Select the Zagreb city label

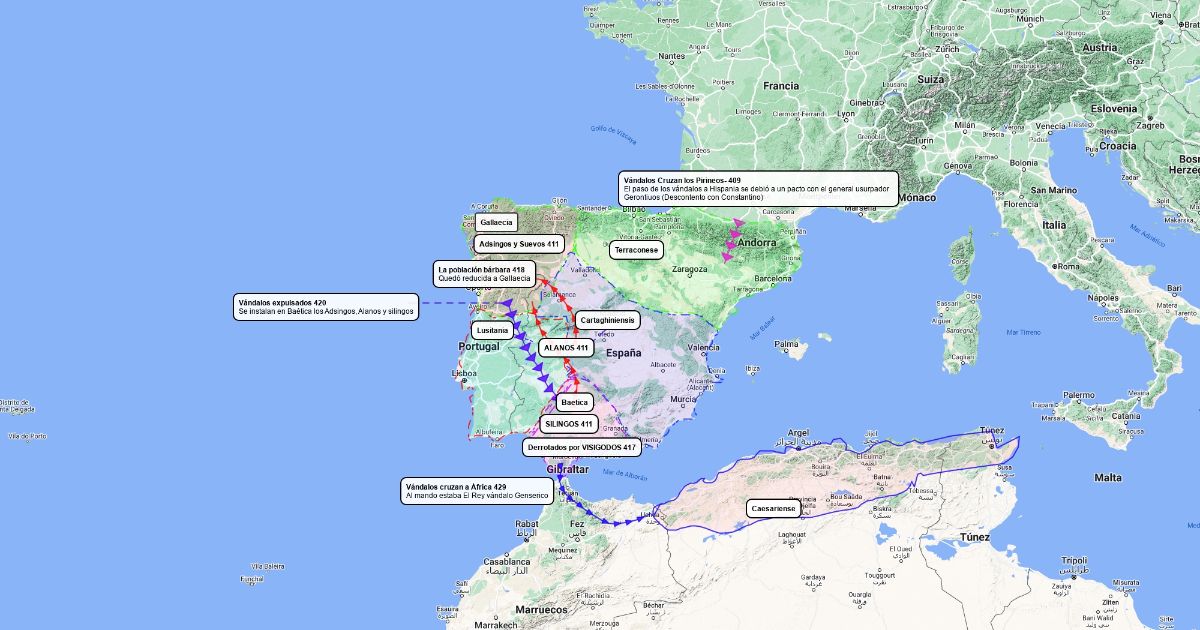click(x=1150, y=125)
